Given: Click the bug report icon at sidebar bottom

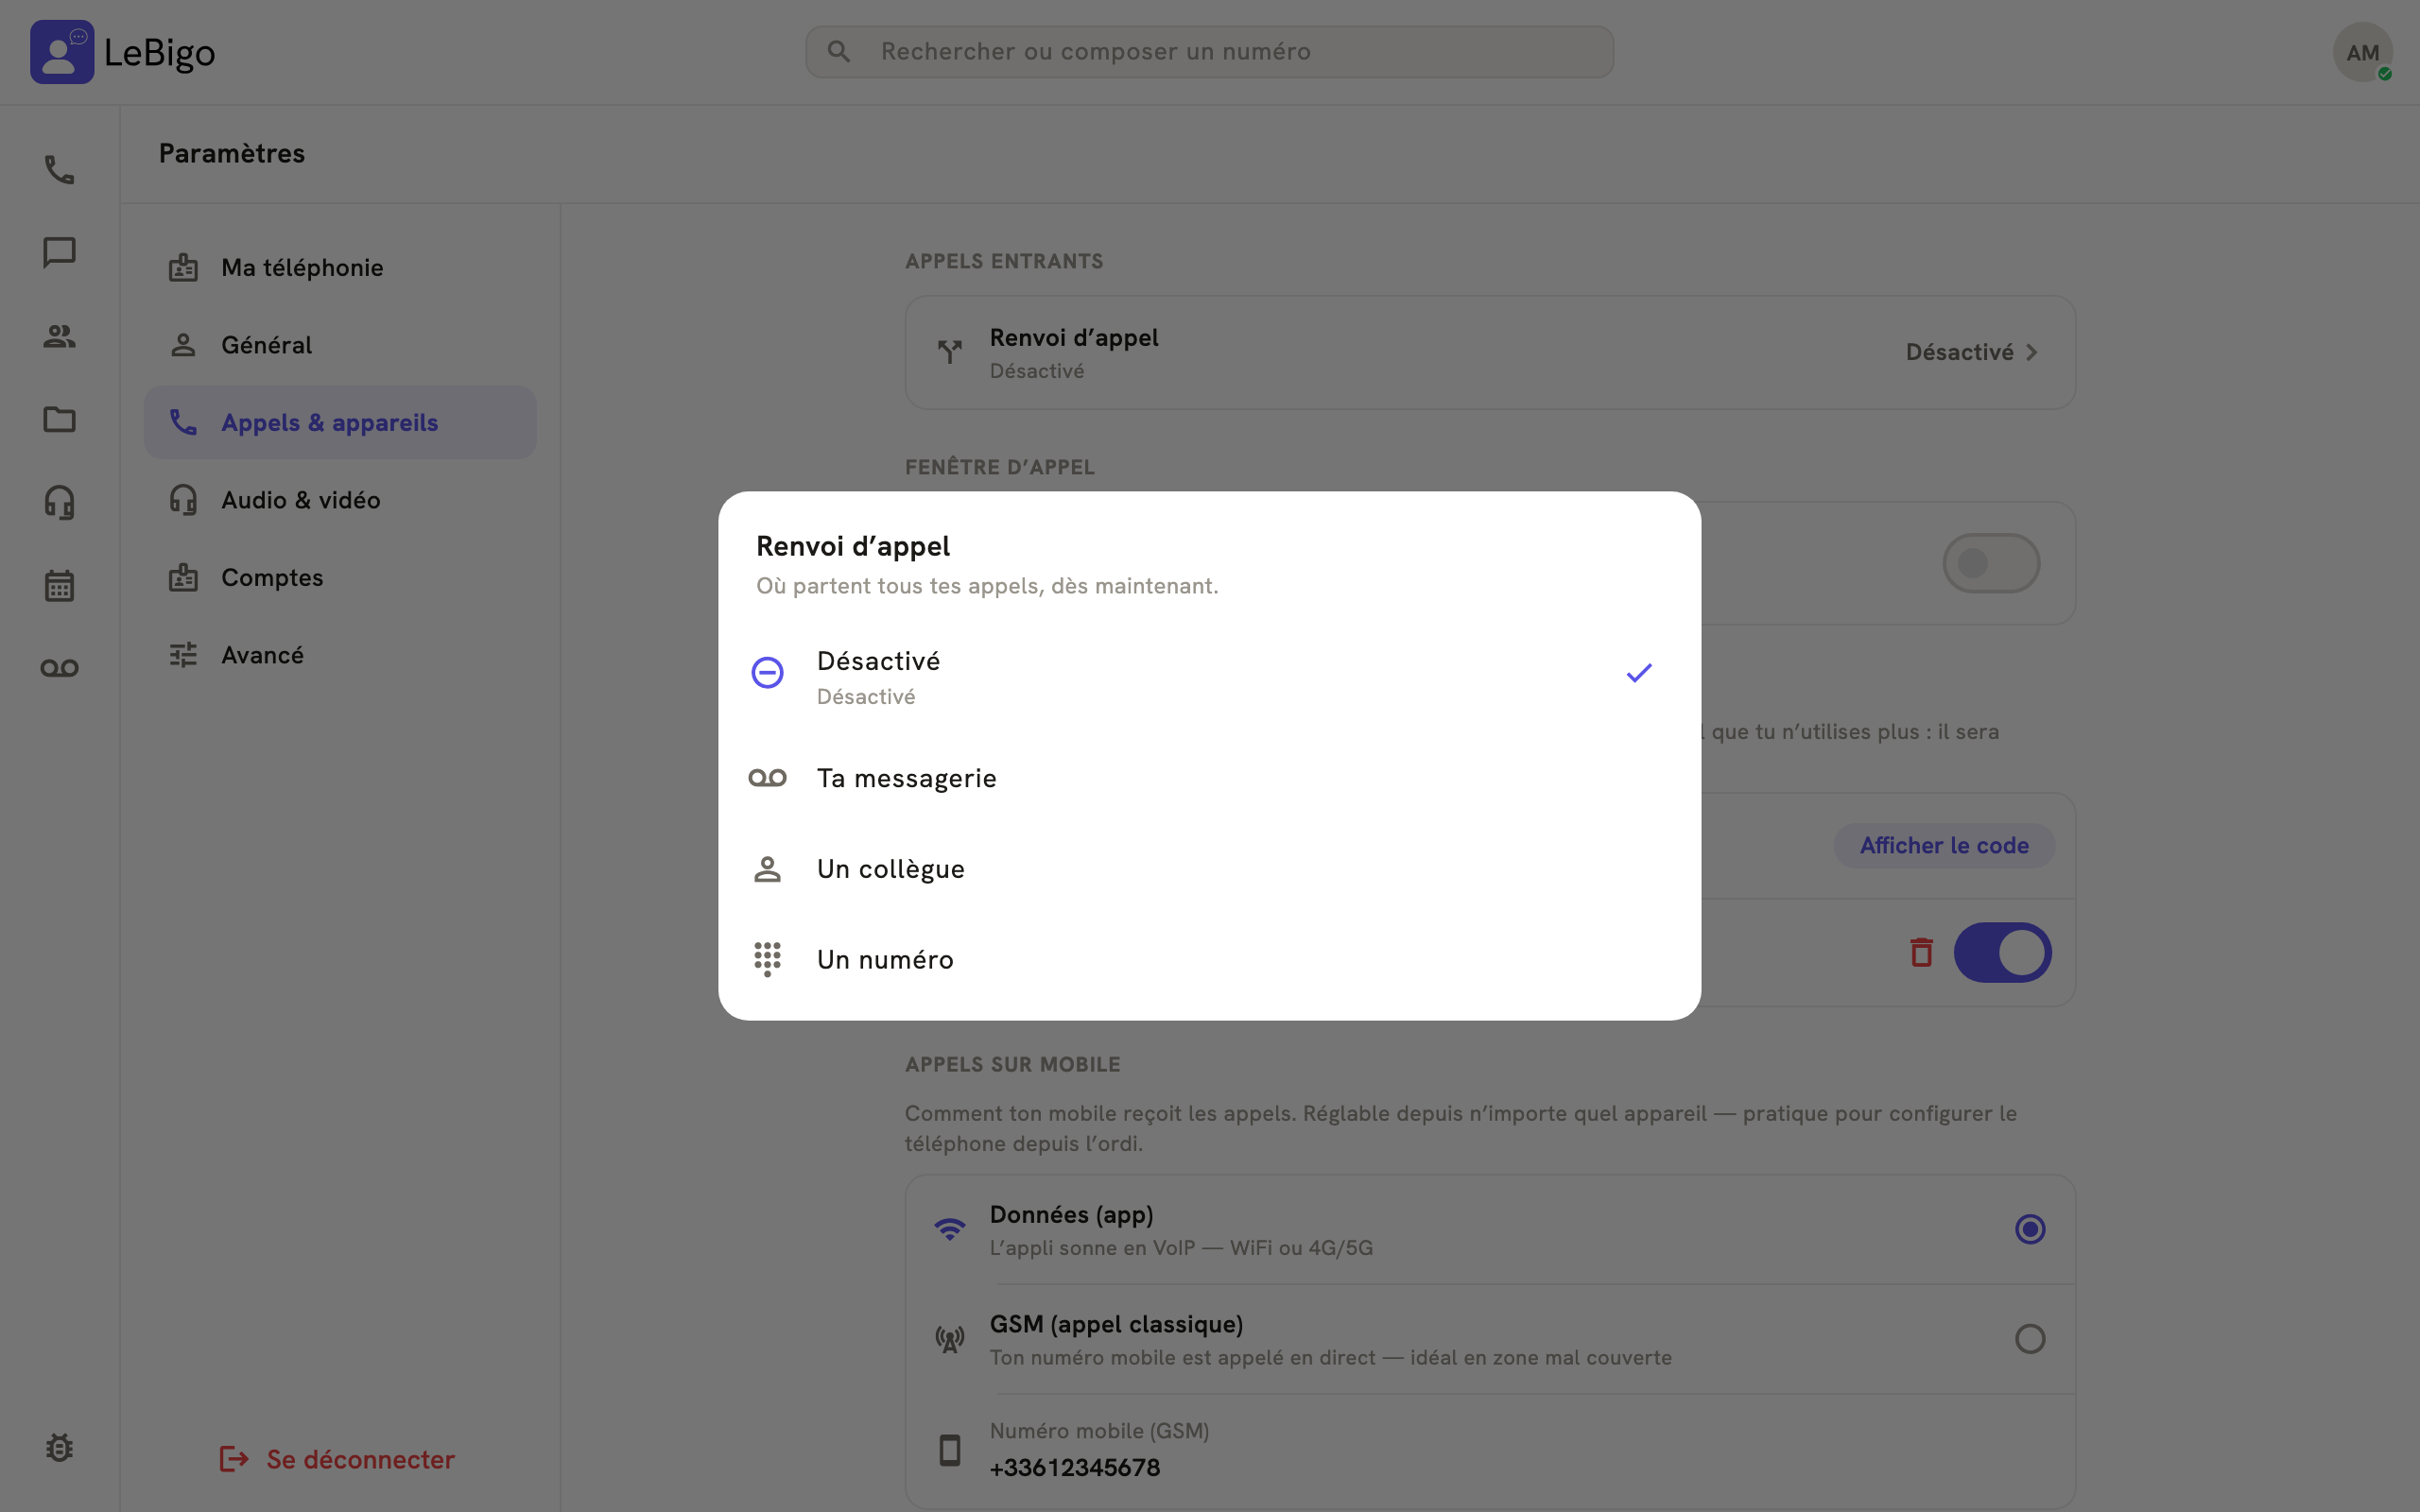Looking at the screenshot, I should coord(59,1447).
